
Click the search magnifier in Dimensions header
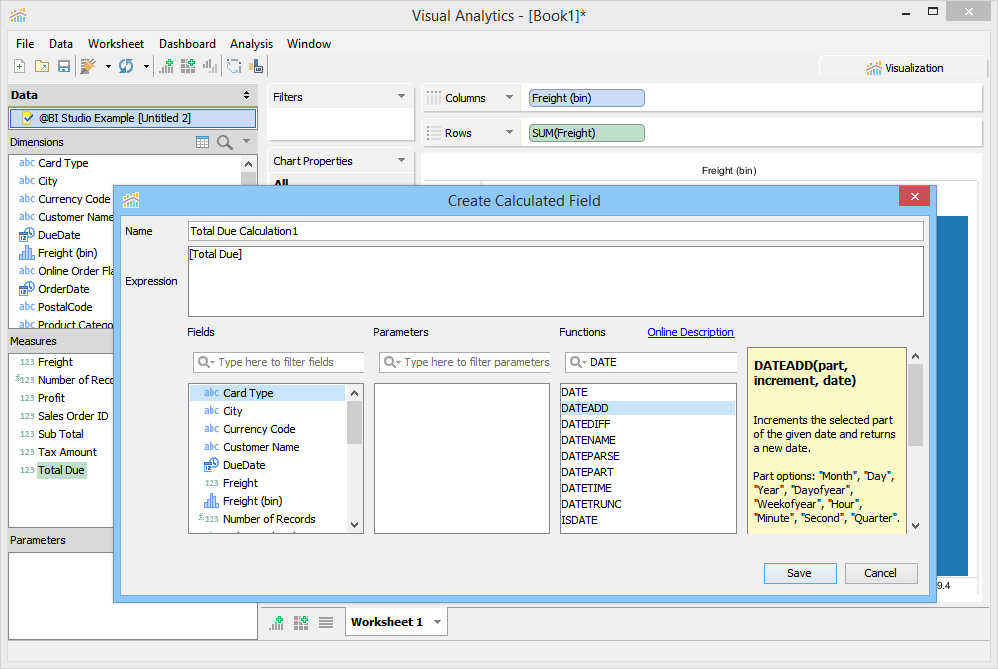(225, 142)
